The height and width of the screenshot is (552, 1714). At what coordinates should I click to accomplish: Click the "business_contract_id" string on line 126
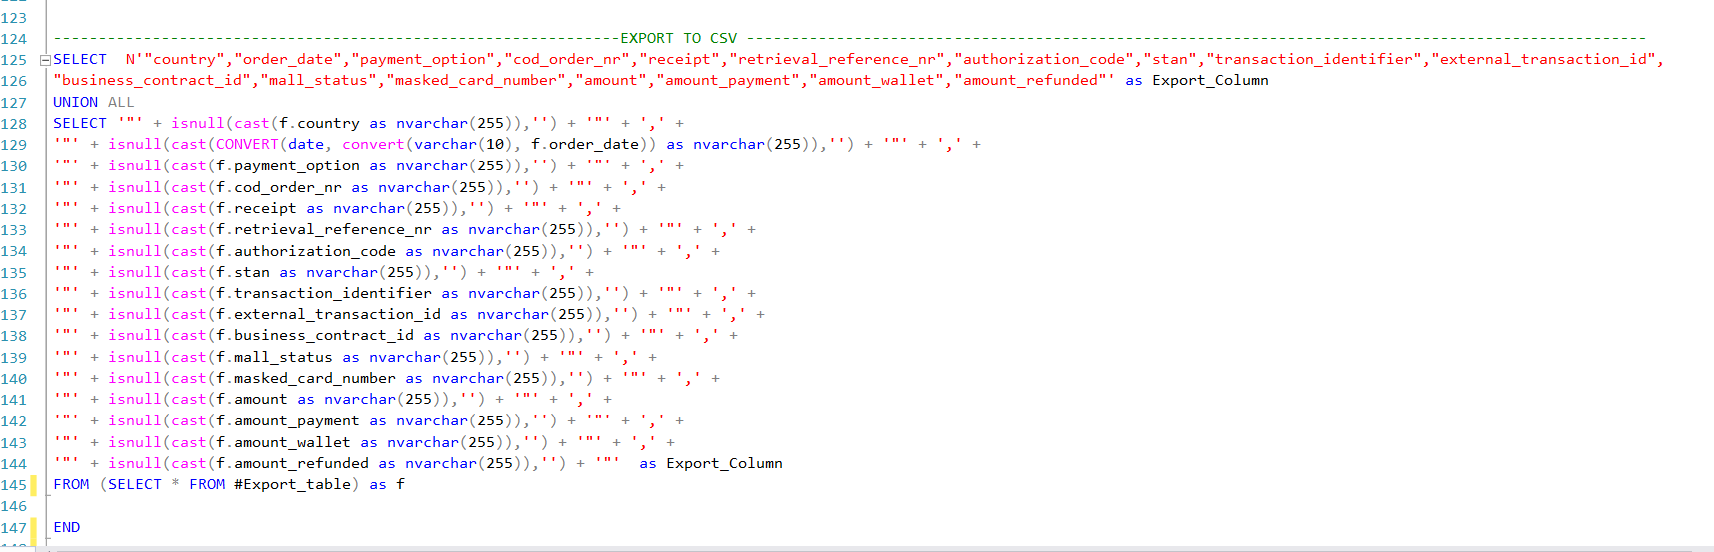(152, 80)
